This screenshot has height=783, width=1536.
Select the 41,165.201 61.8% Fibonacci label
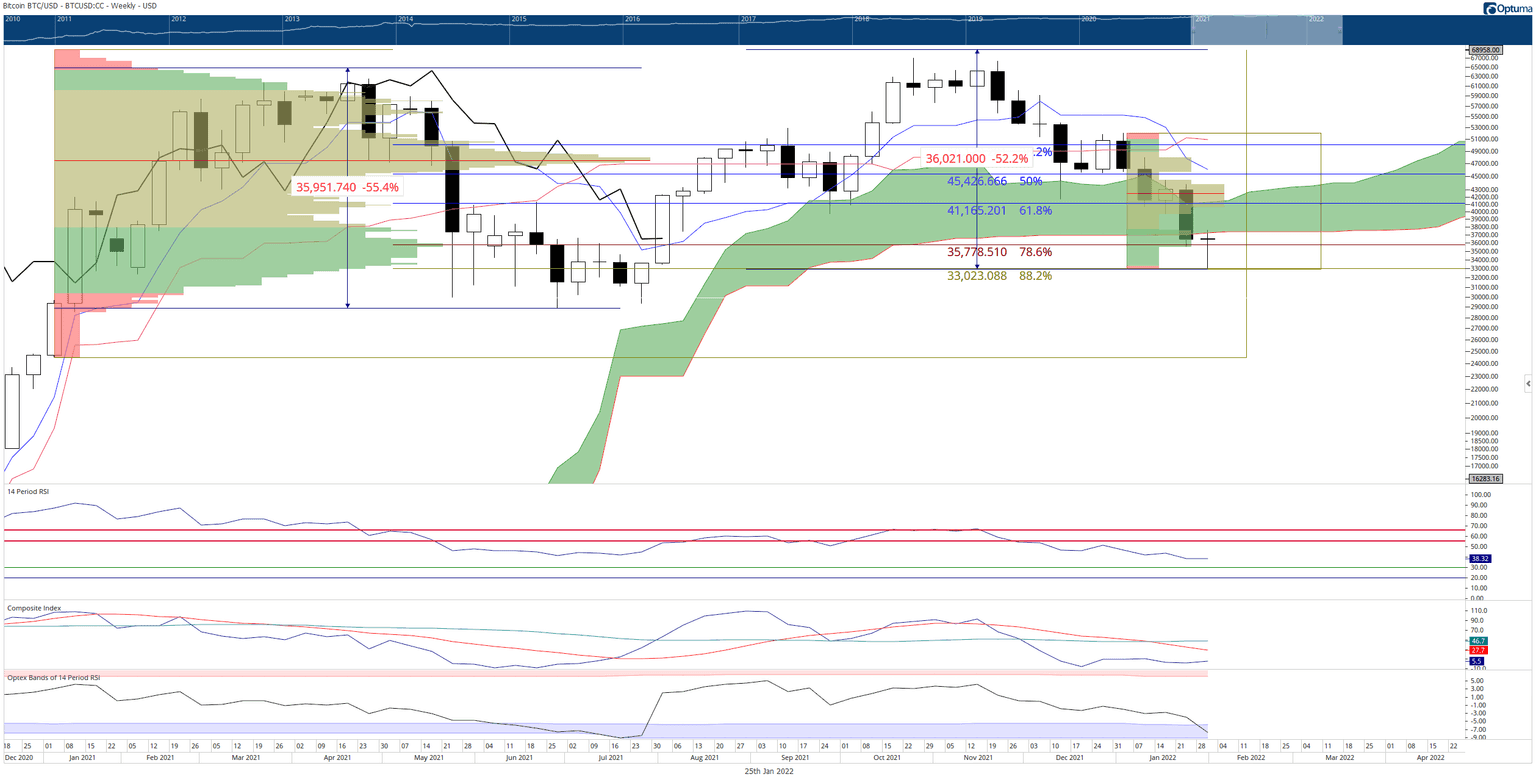(999, 211)
